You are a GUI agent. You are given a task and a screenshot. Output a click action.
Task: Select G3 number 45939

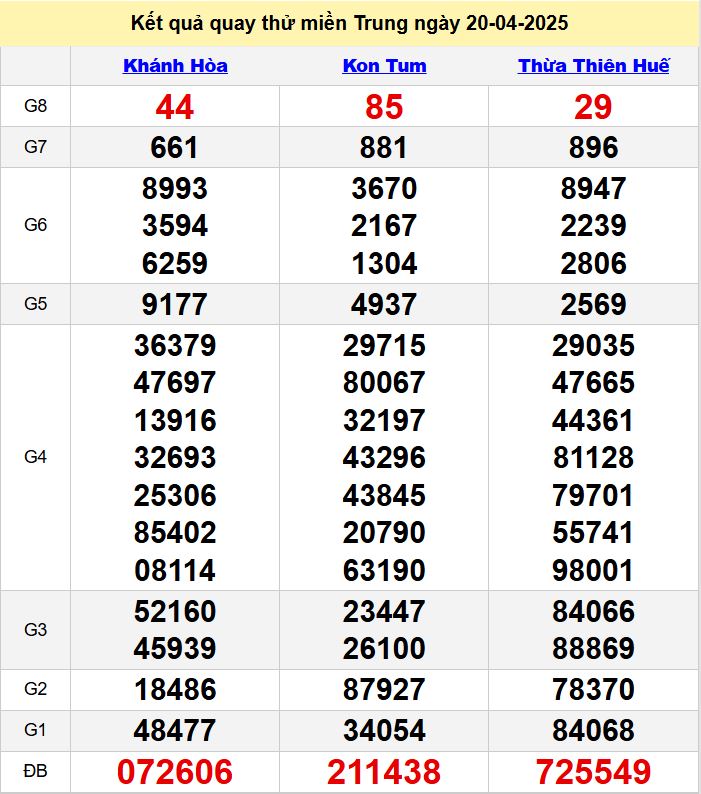pyautogui.click(x=175, y=649)
